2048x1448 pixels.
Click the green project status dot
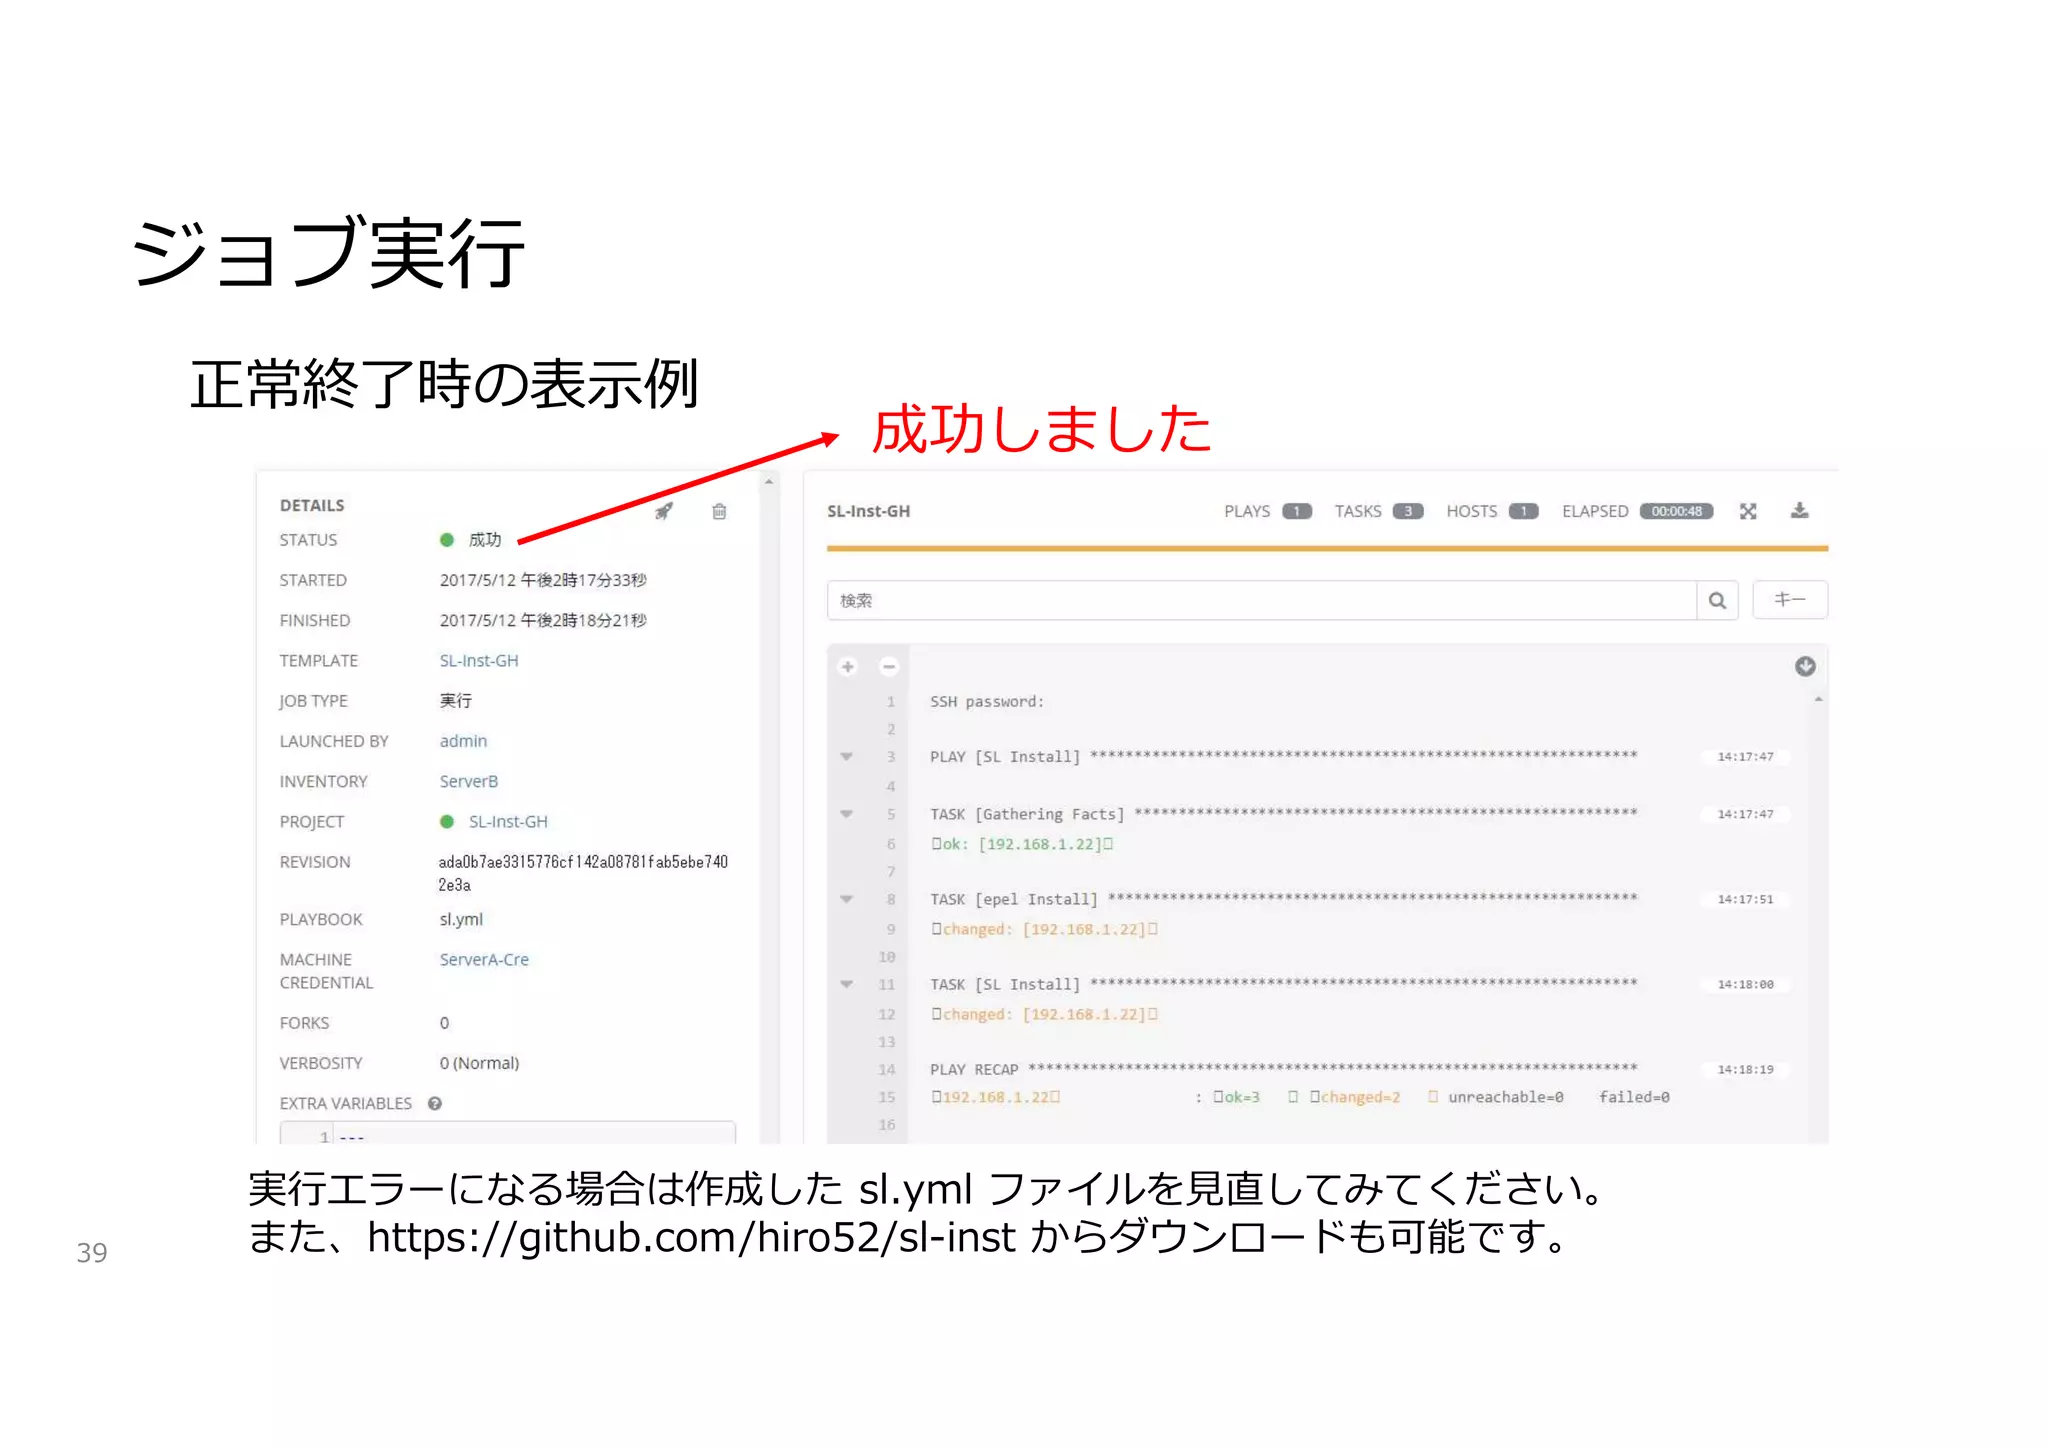point(447,822)
